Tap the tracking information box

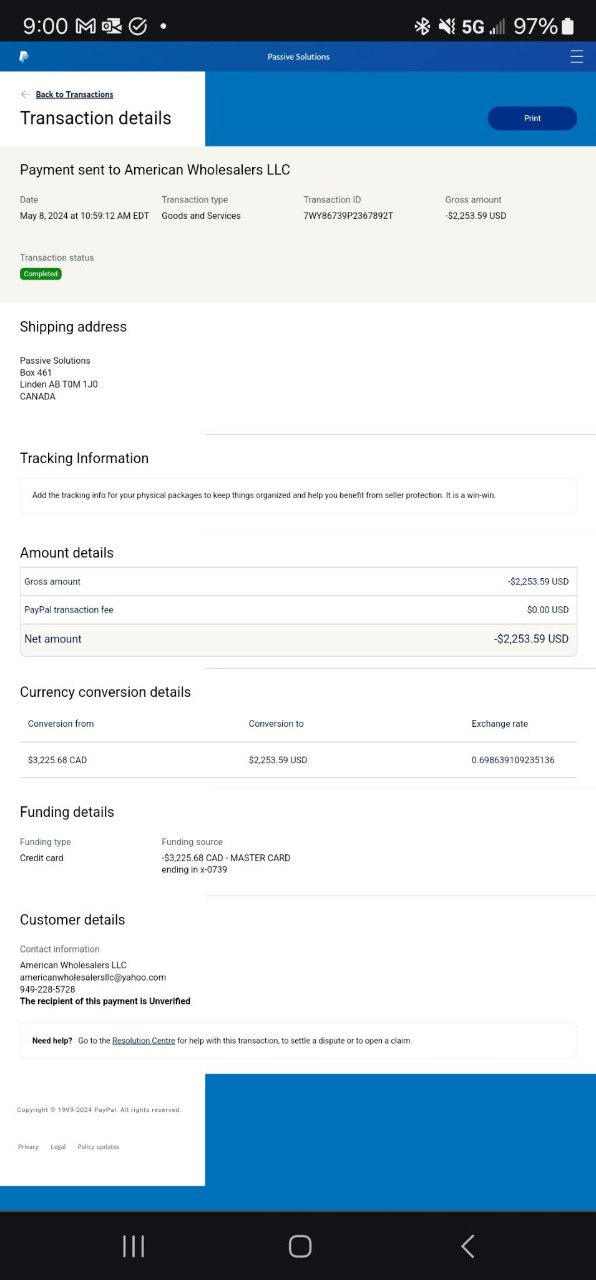tap(298, 496)
